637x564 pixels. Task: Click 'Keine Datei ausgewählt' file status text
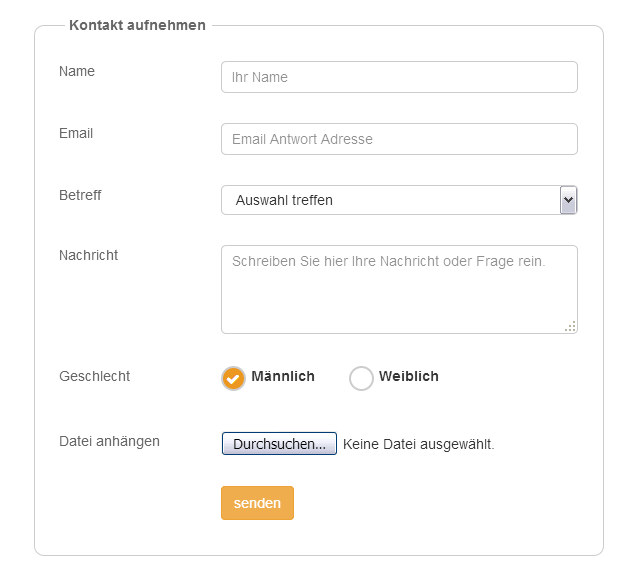pos(418,444)
